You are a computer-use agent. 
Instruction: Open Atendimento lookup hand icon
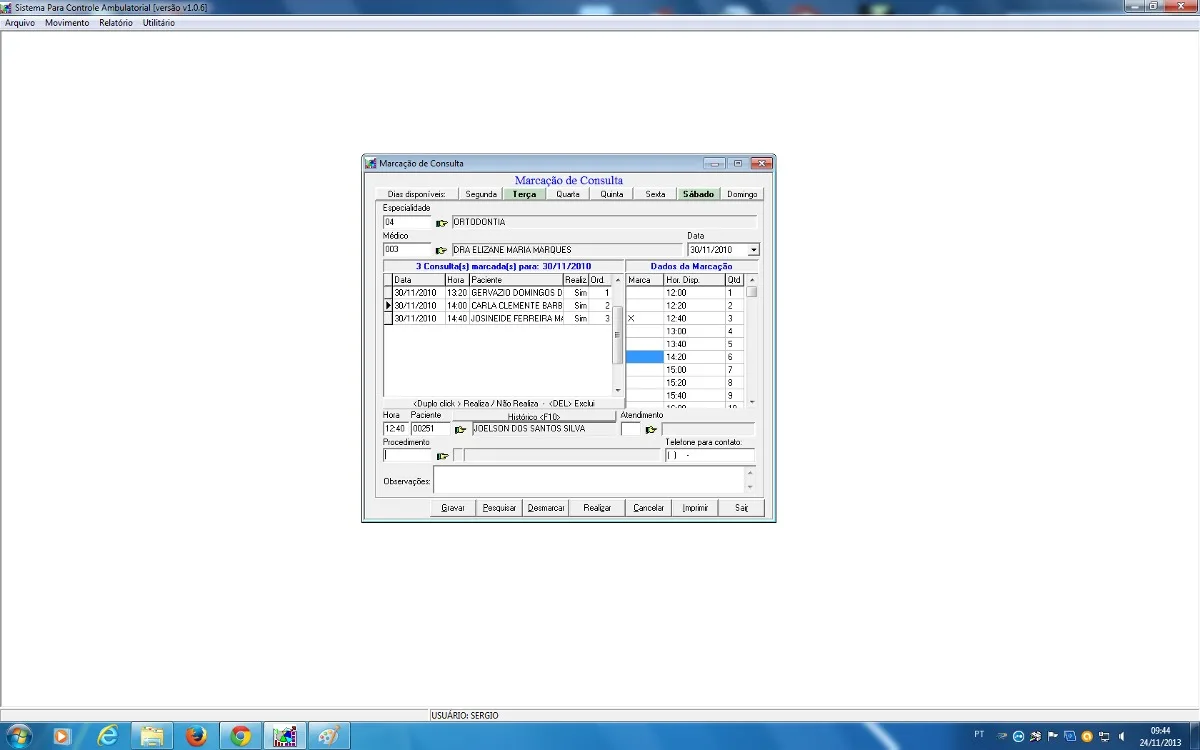click(651, 429)
